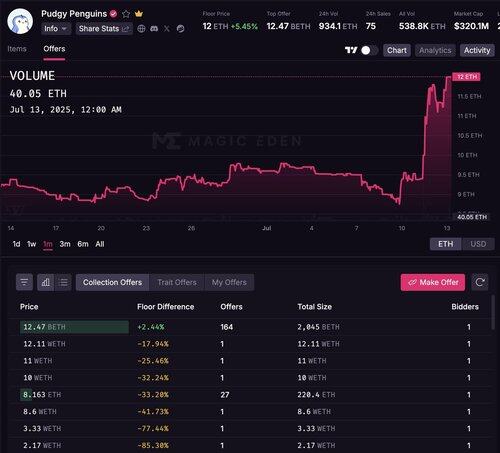Click the offers table vertical scrollbar
The image size is (500, 453).
(493, 313)
